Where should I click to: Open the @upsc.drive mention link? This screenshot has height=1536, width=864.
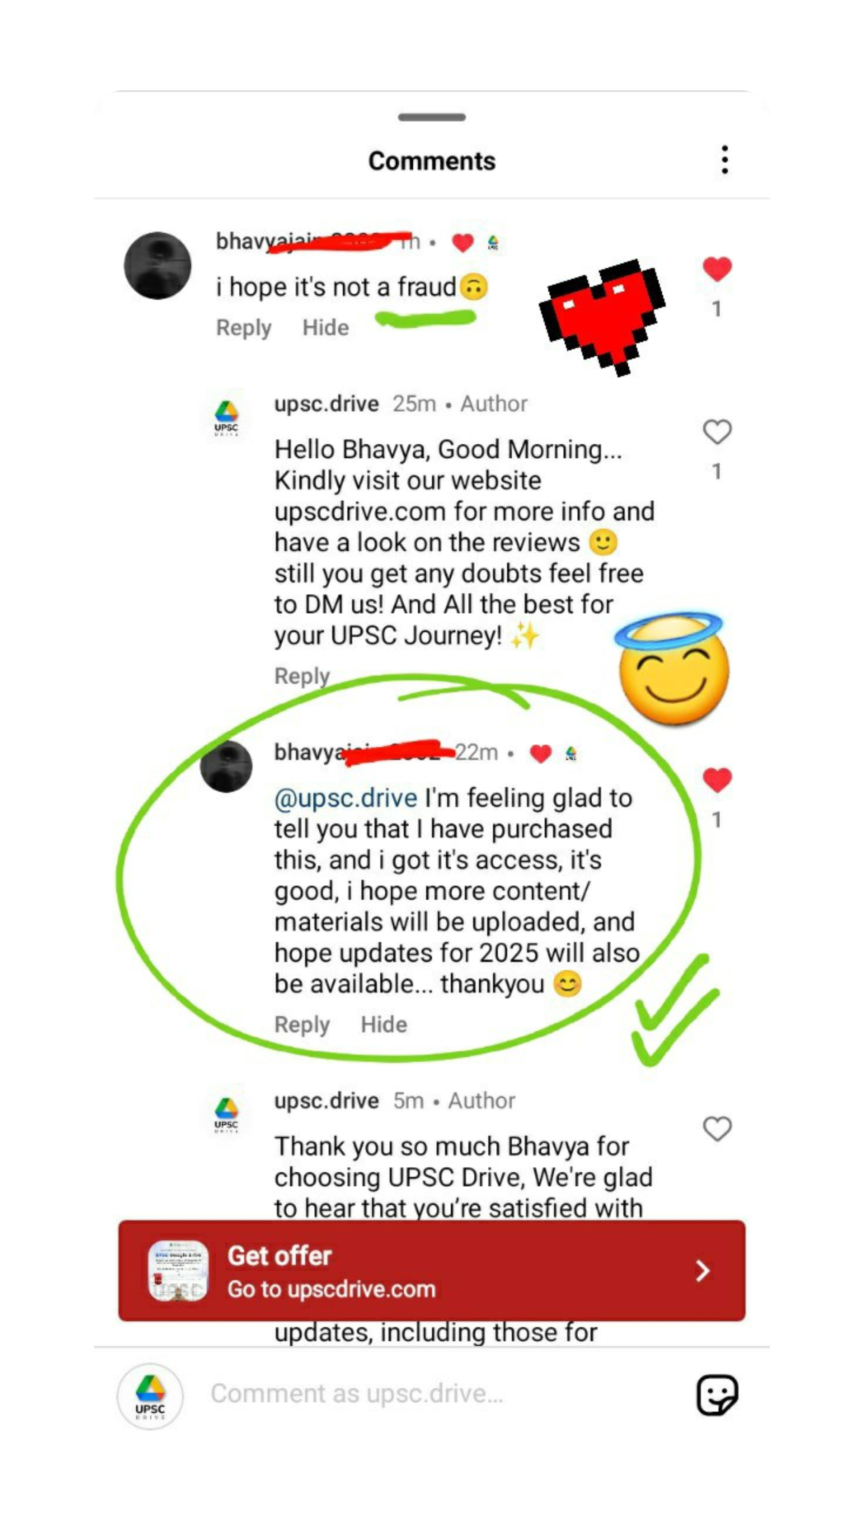pos(346,798)
